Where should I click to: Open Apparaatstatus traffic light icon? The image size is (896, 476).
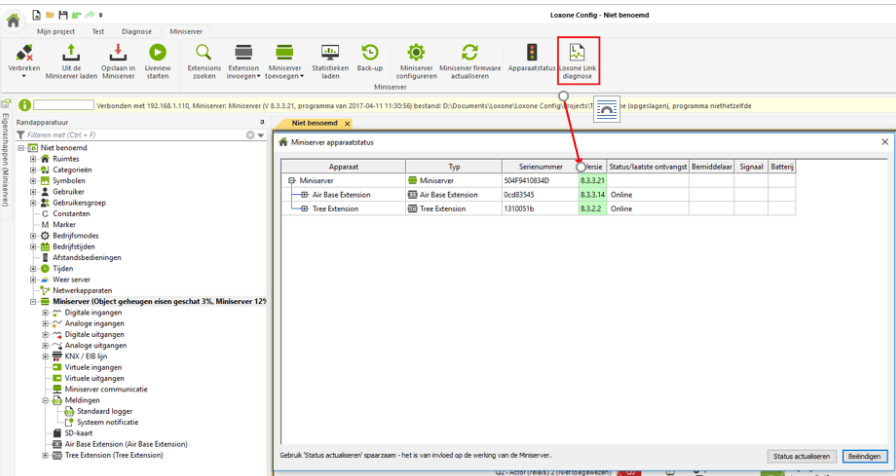point(531,52)
